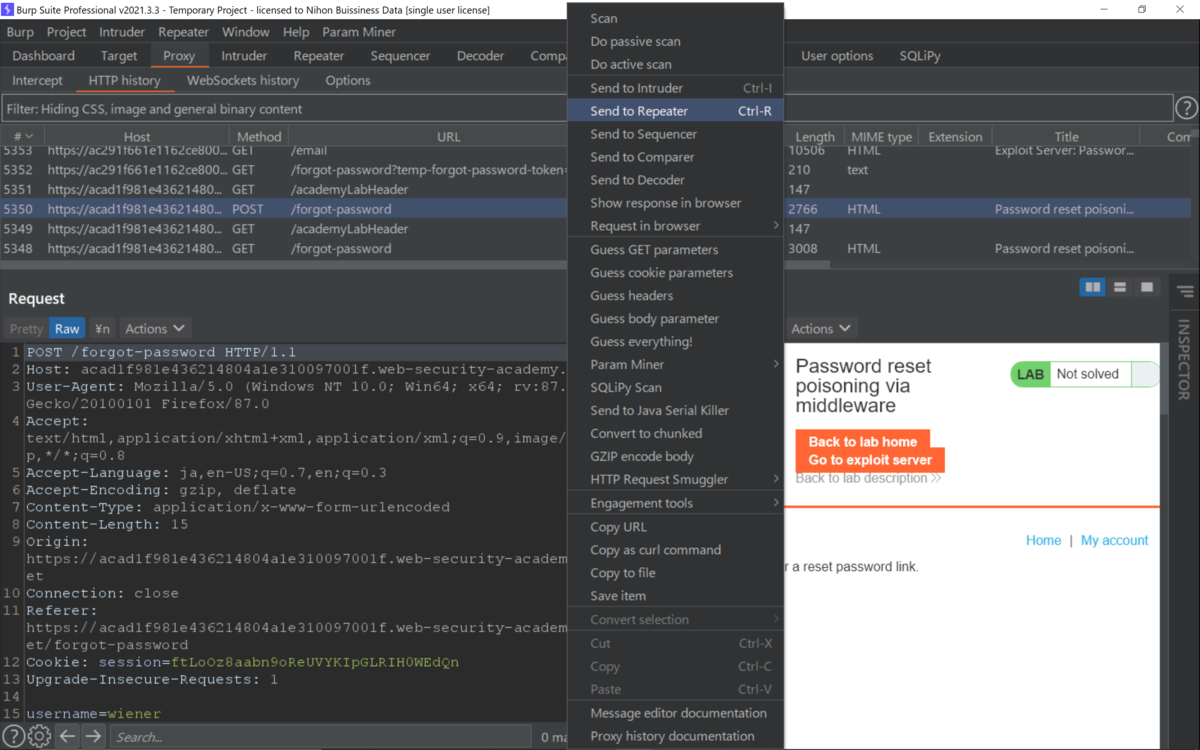
Task: Select Copy as curl command
Action: click(675, 550)
